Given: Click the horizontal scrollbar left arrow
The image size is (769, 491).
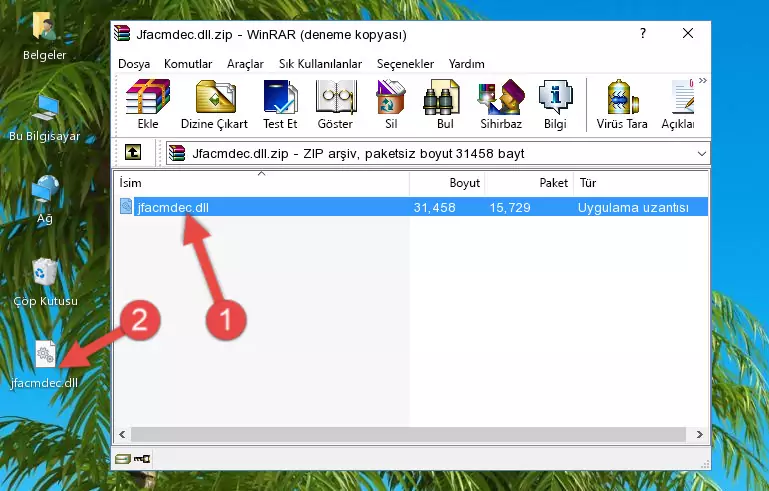Looking at the screenshot, I should pyautogui.click(x=122, y=435).
